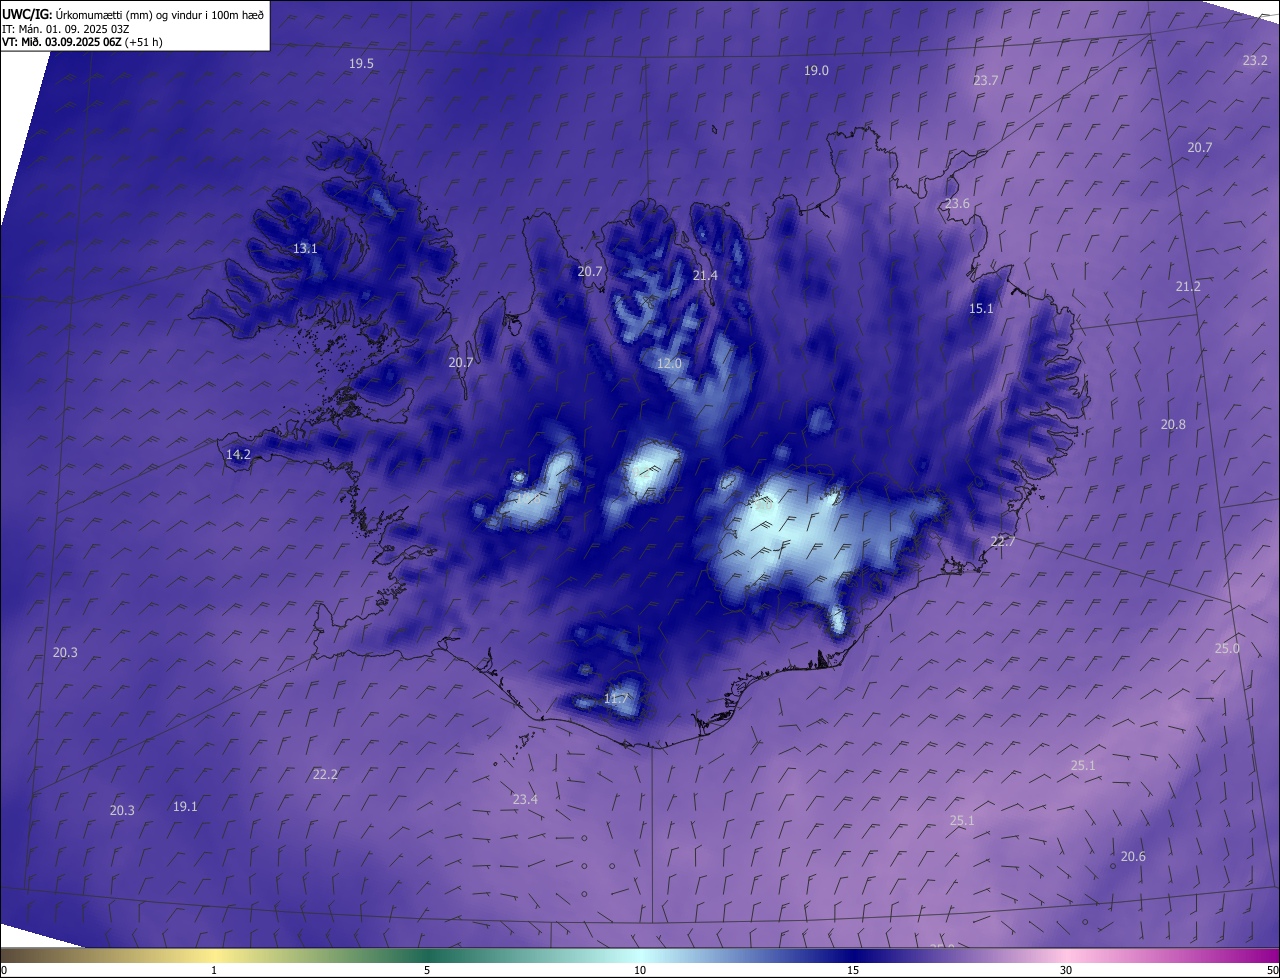Click the 'IT: Mán. 01. 09. 2025 03Z' line
Image resolution: width=1280 pixels, height=978 pixels.
point(65,29)
